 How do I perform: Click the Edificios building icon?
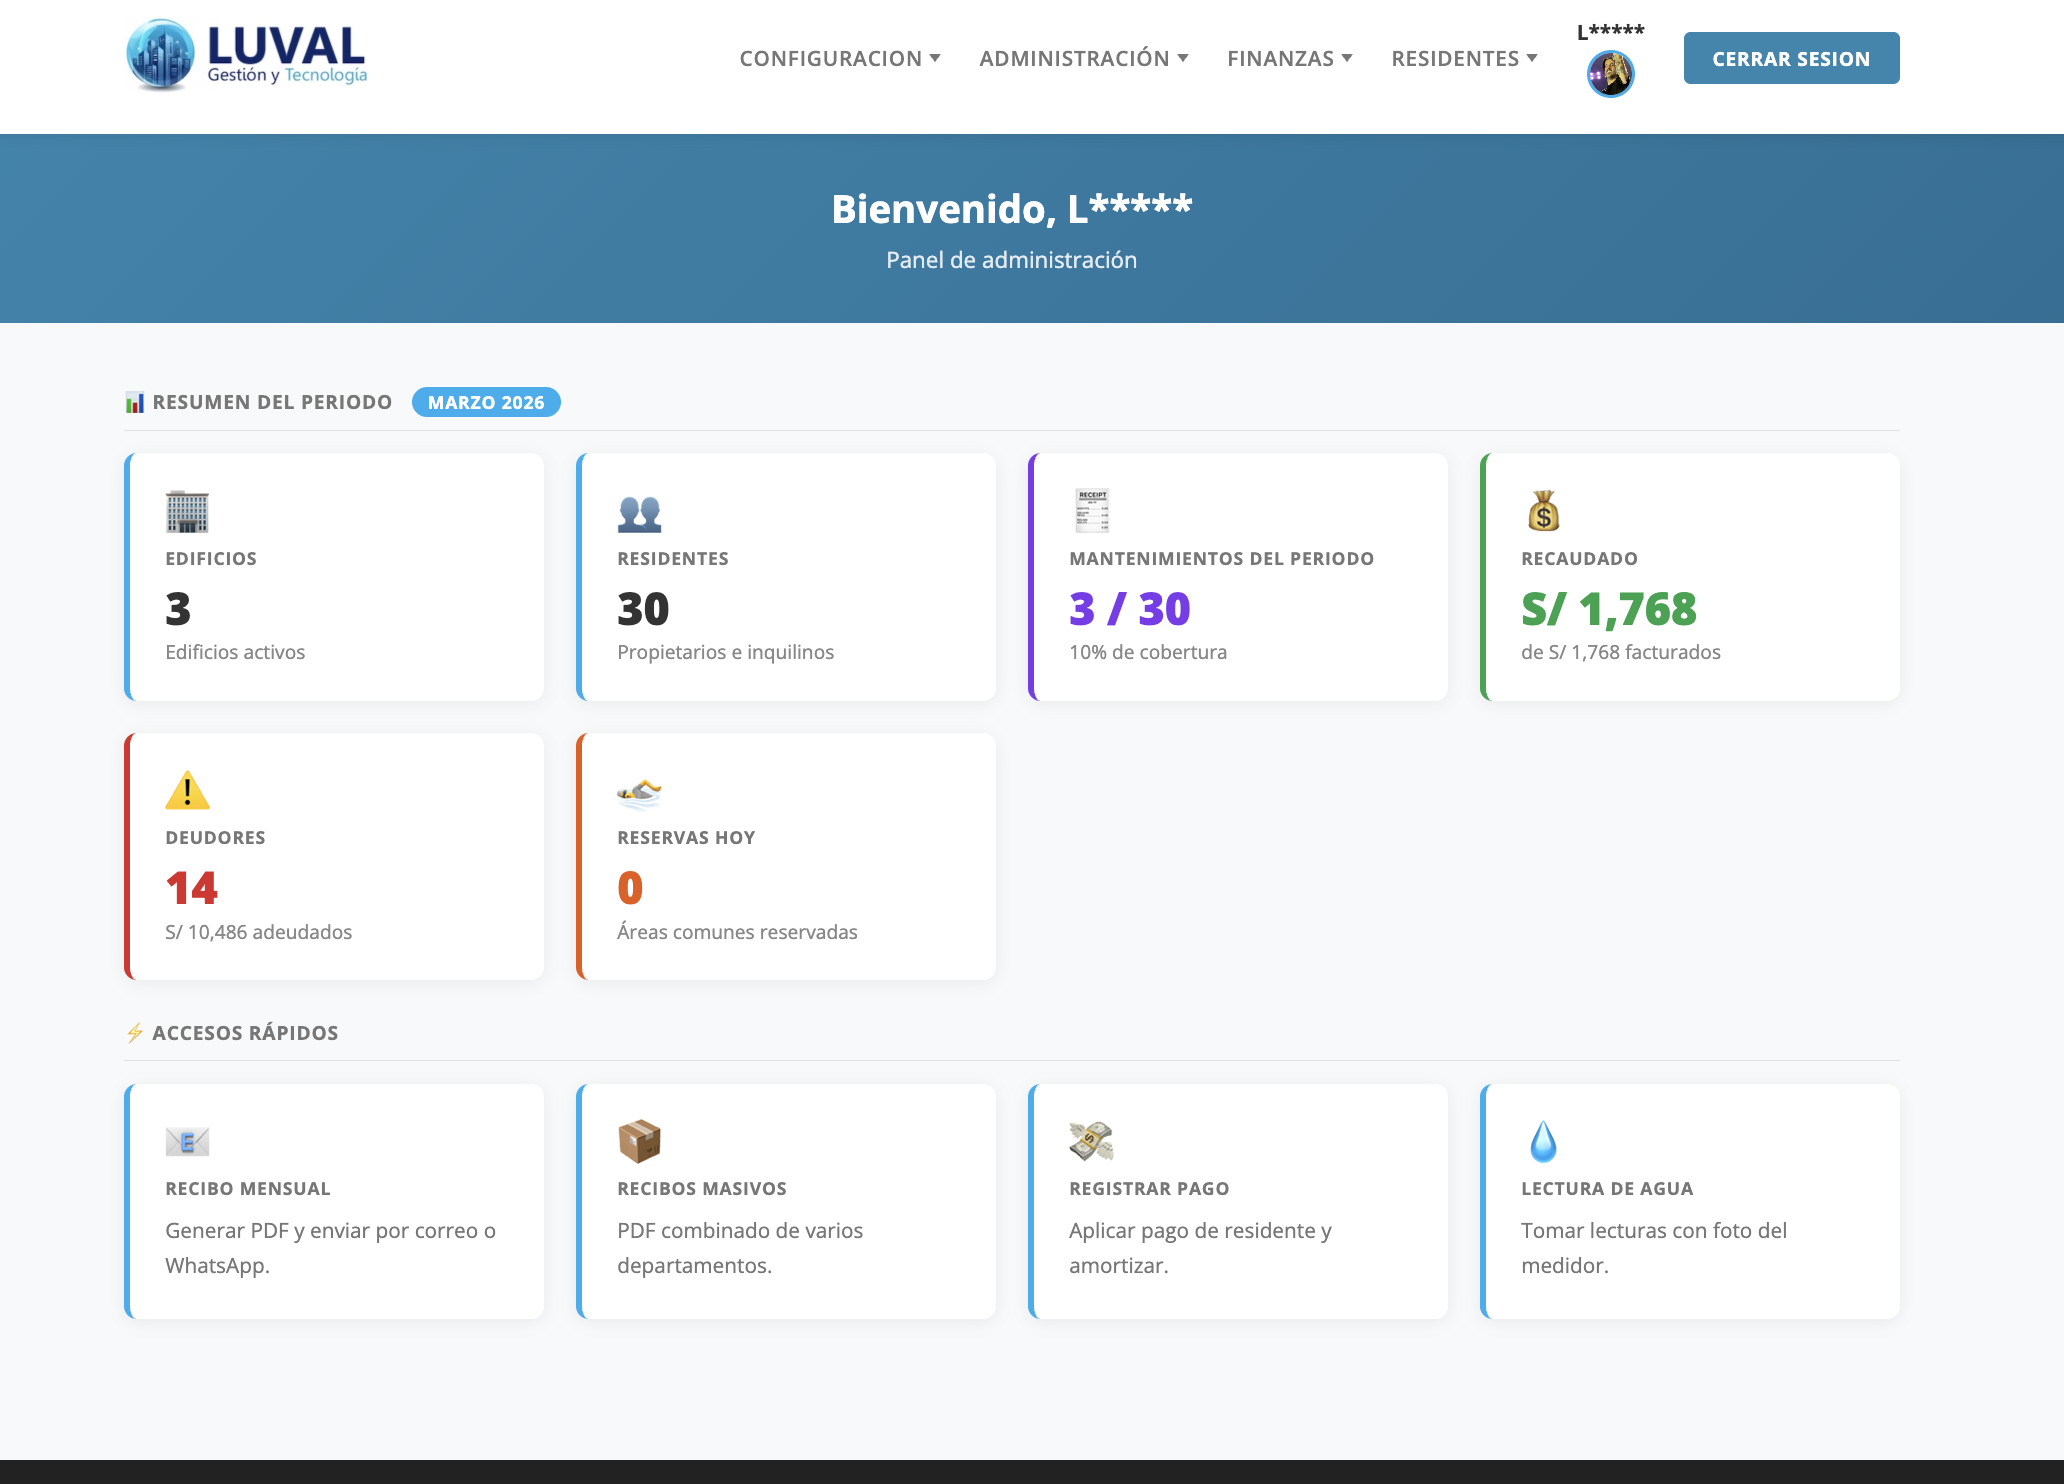tap(187, 512)
